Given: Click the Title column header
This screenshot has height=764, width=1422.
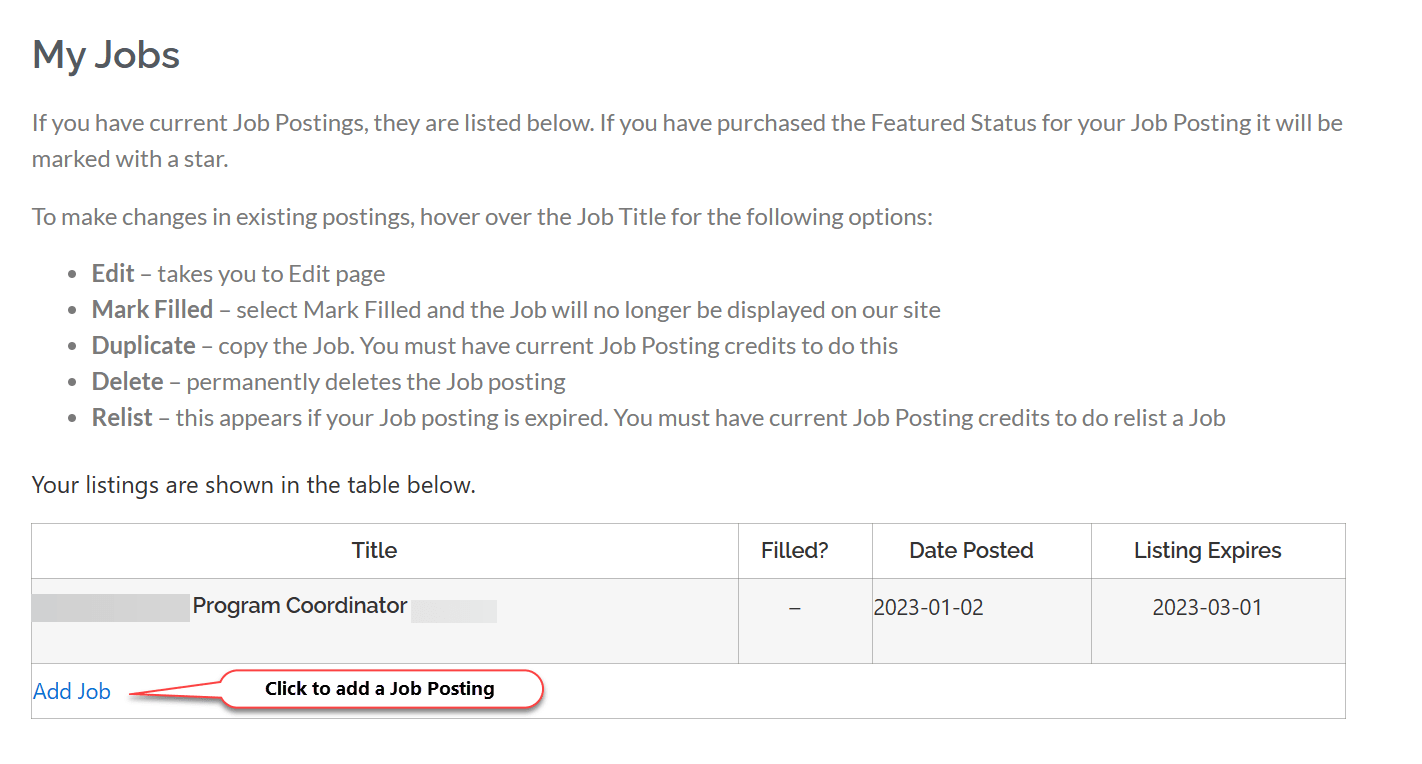Looking at the screenshot, I should [374, 550].
